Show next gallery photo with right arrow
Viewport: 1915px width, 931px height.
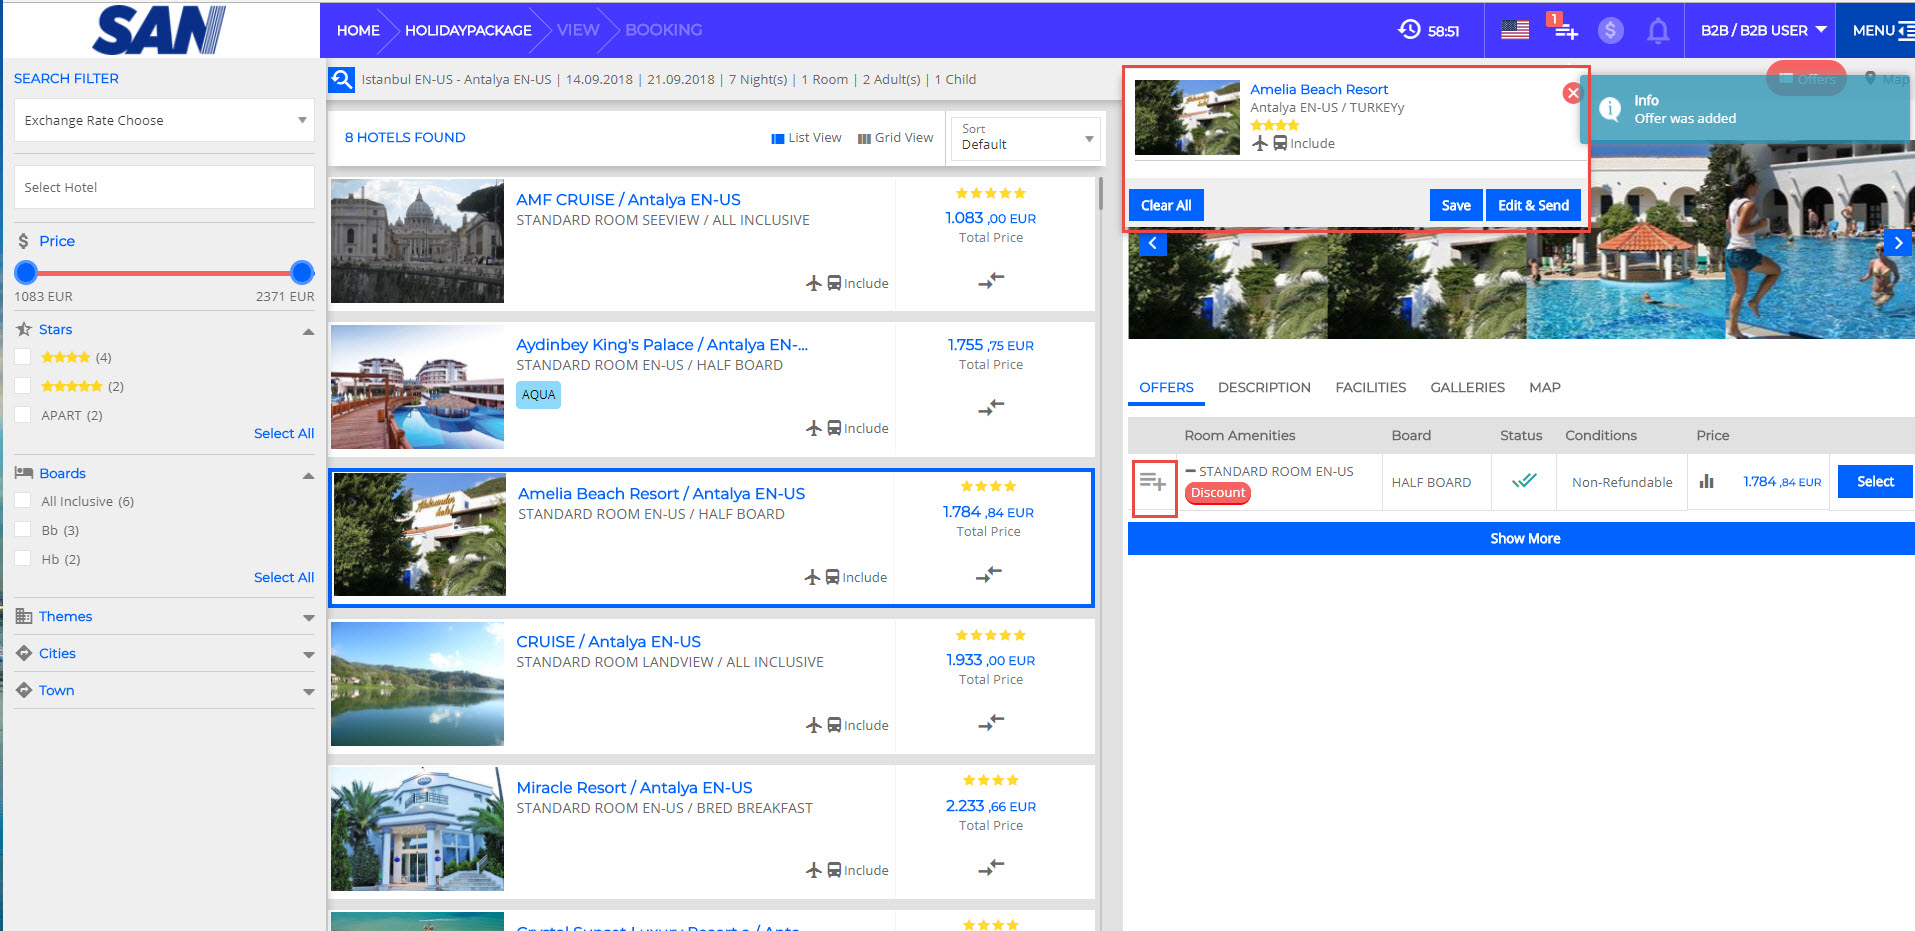coord(1898,243)
